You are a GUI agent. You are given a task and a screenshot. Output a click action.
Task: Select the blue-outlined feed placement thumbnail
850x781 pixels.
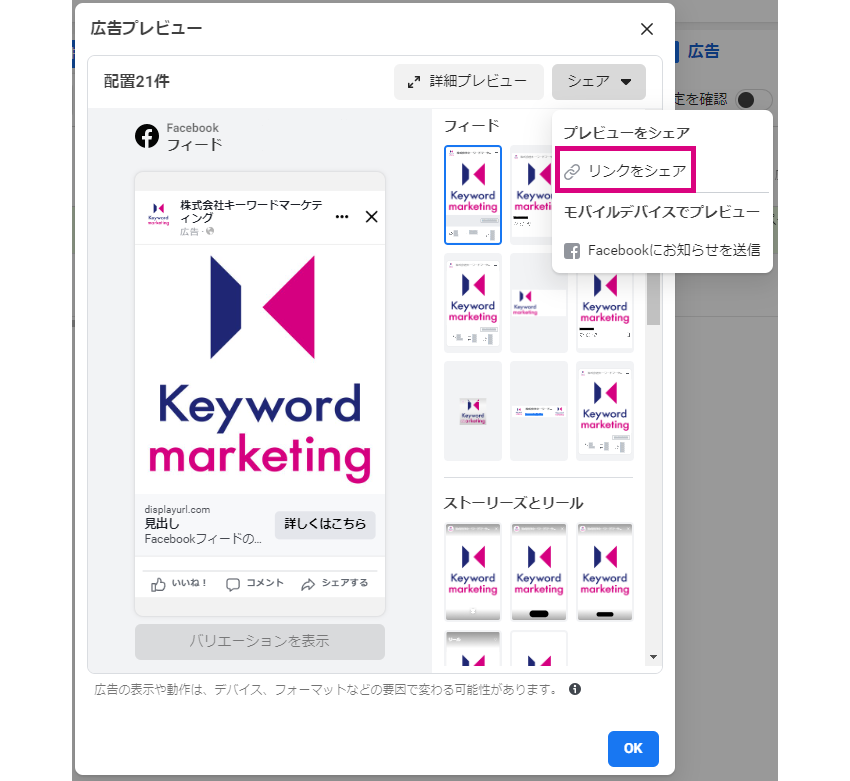point(473,195)
